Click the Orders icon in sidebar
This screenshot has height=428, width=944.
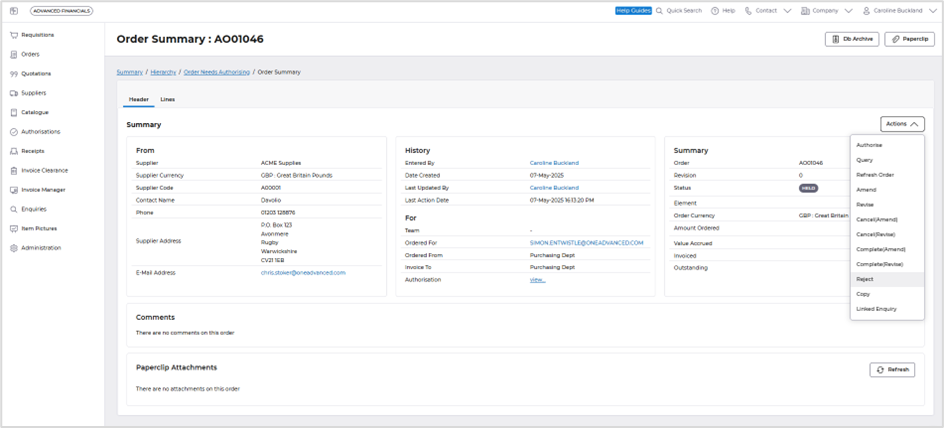click(14, 54)
